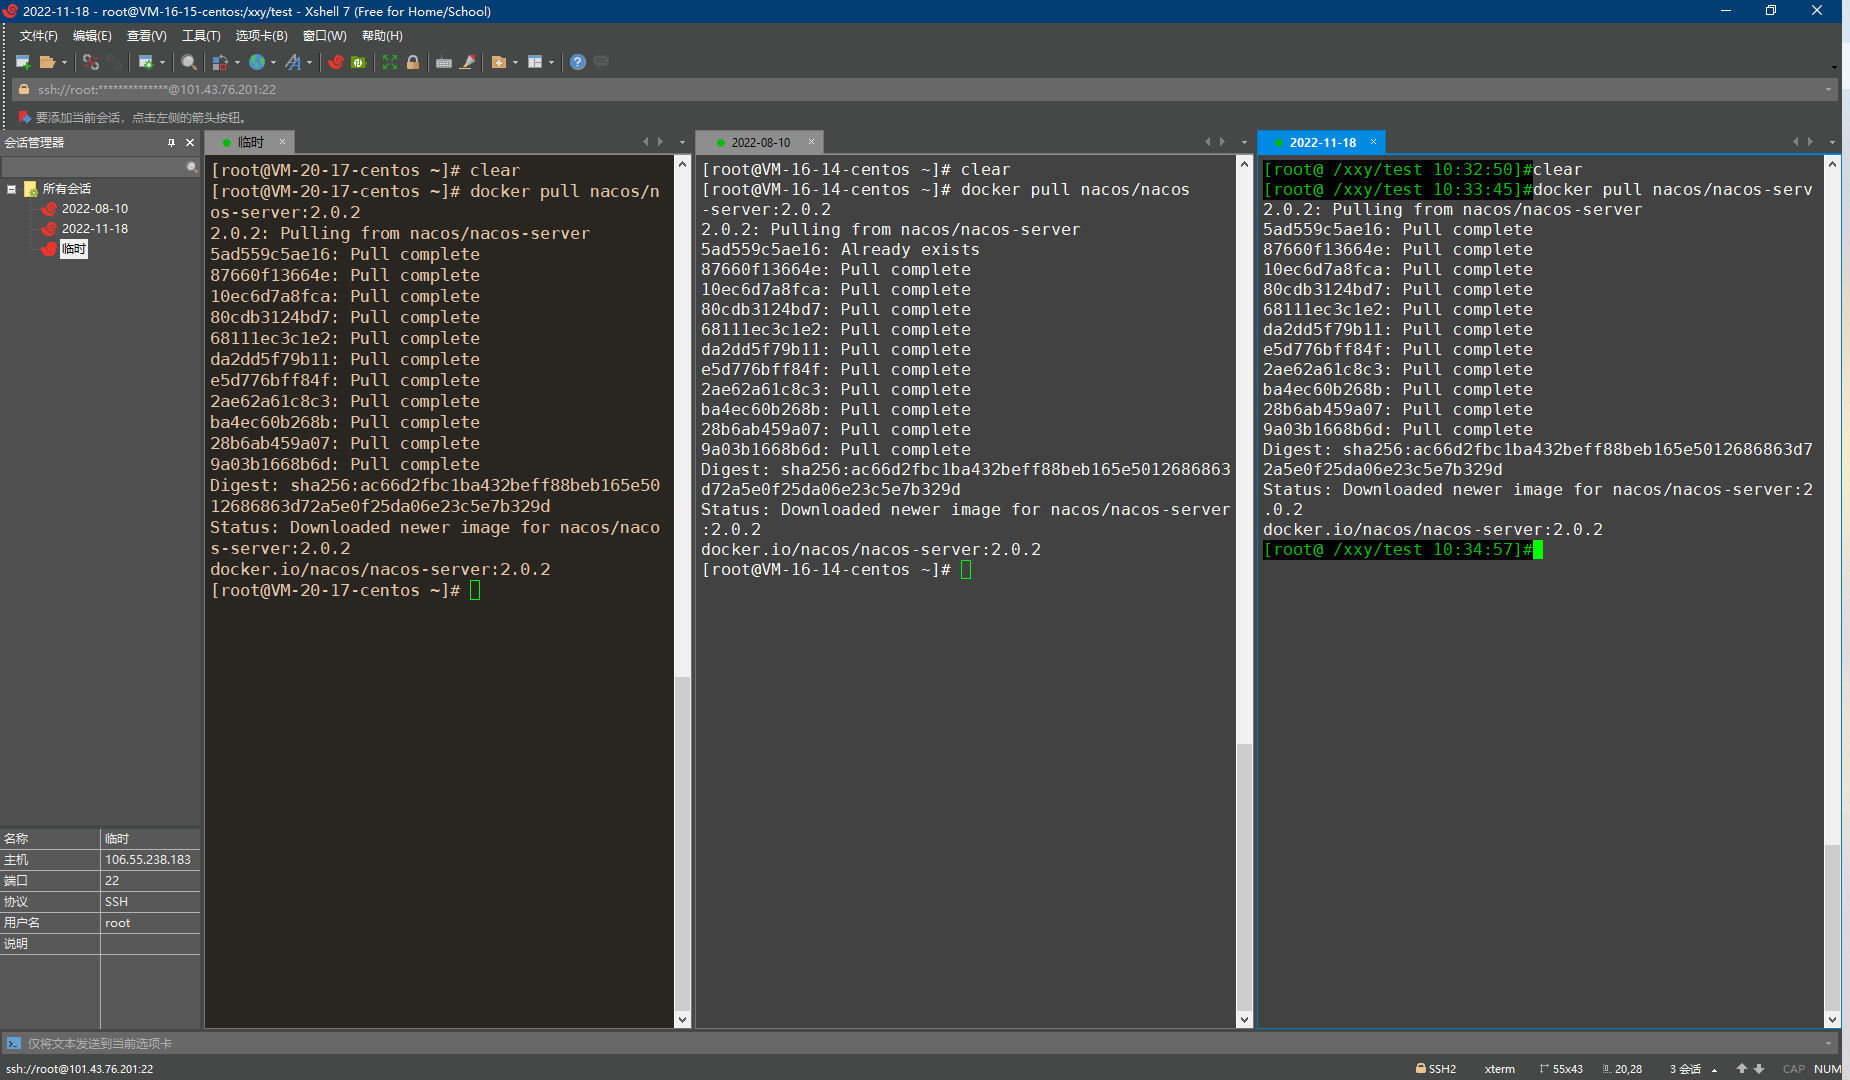Screen dimensions: 1850x1080
Task: Collapse the 所有会话 tree node
Action: point(11,189)
